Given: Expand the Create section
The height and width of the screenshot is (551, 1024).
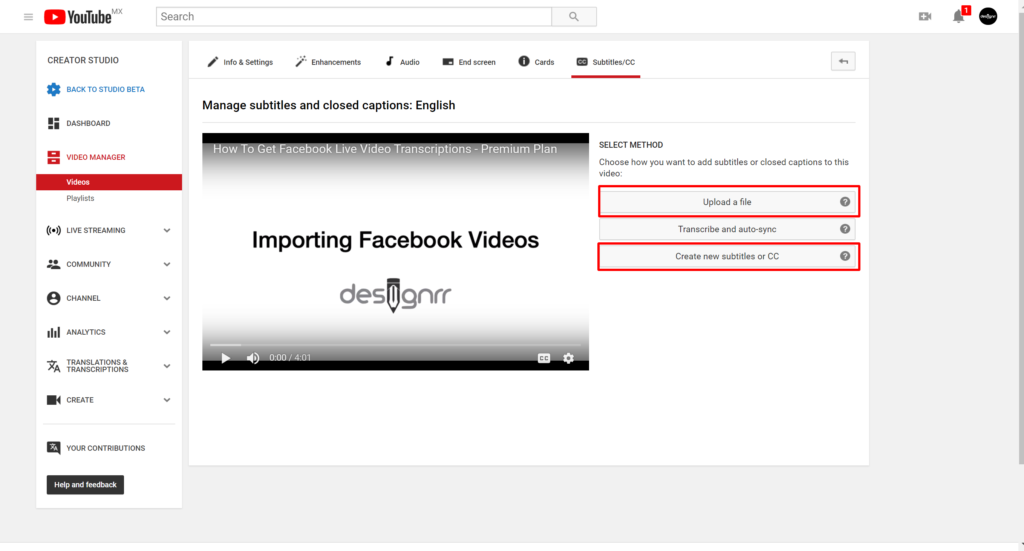Looking at the screenshot, I should point(167,400).
